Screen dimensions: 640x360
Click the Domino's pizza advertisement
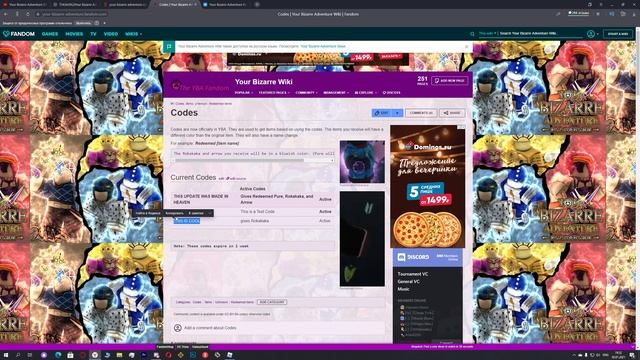click(x=427, y=186)
